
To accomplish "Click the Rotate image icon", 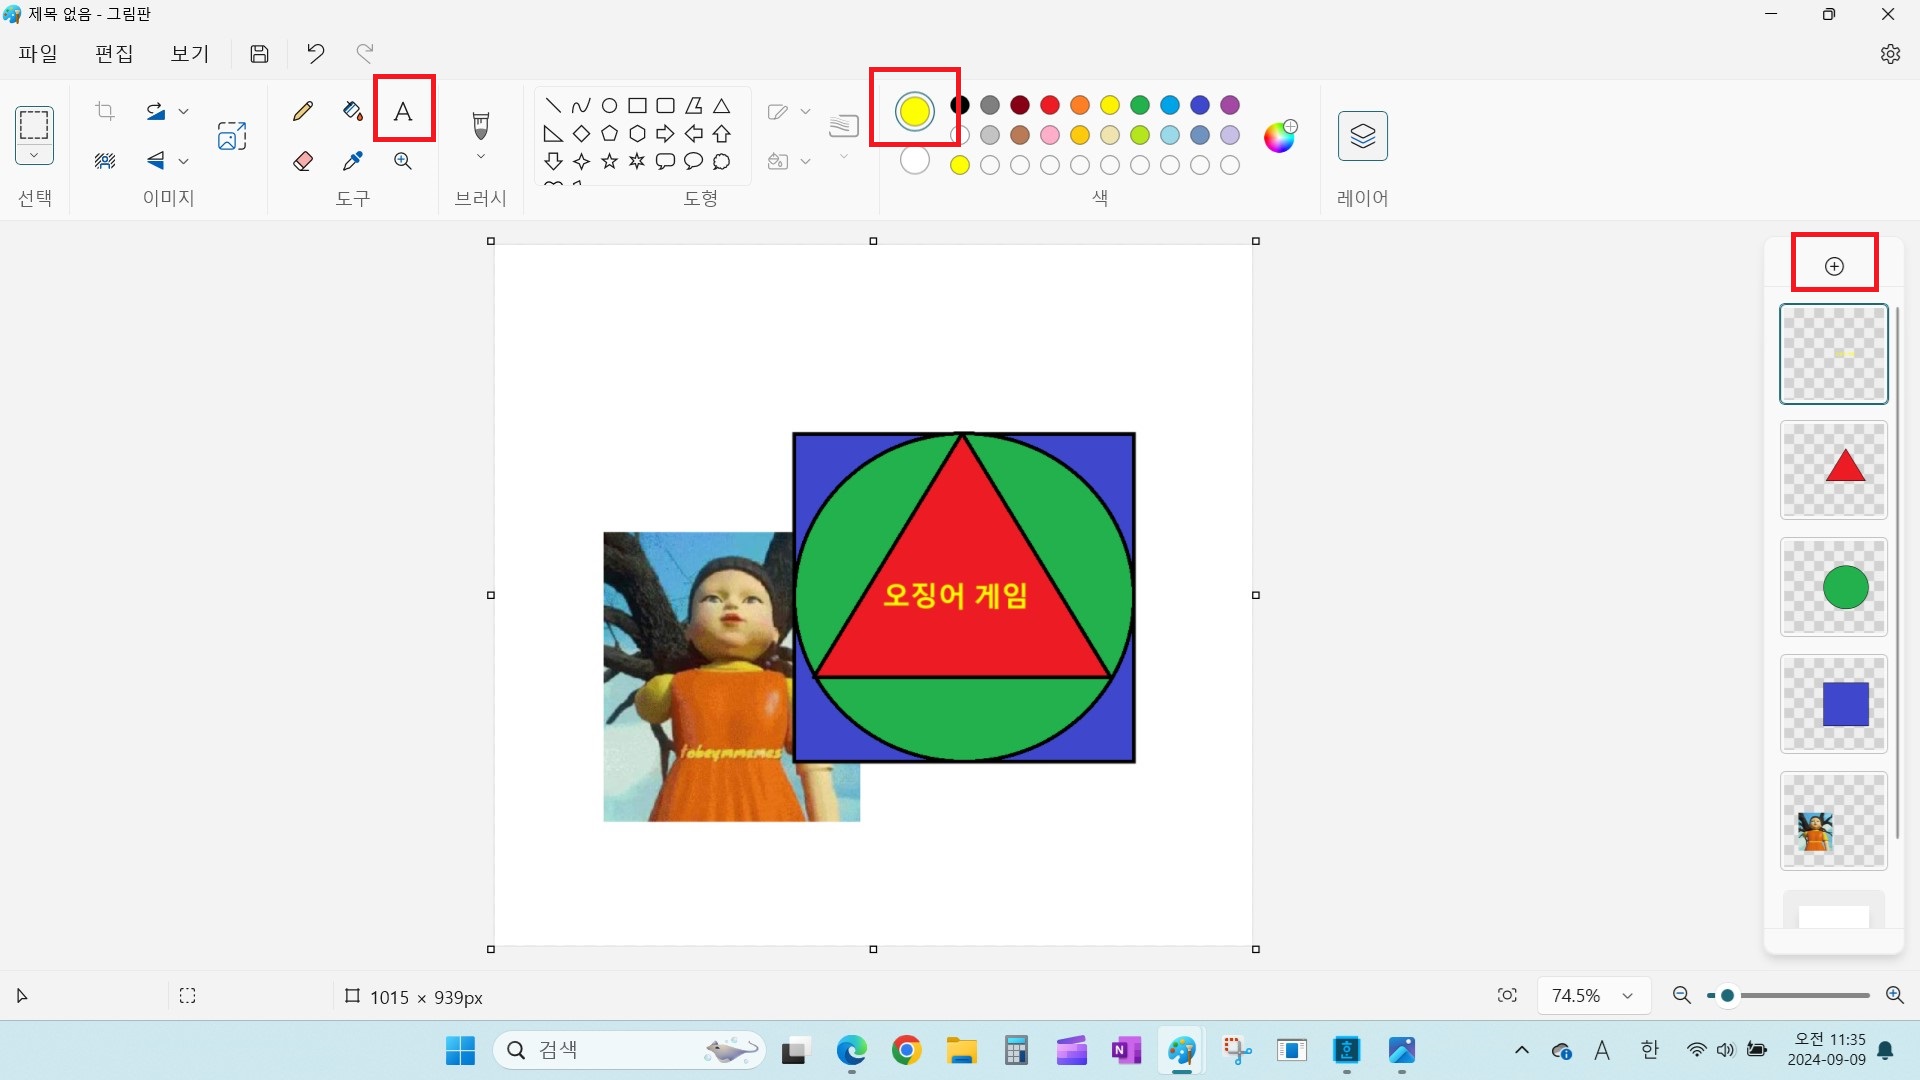I will (156, 111).
